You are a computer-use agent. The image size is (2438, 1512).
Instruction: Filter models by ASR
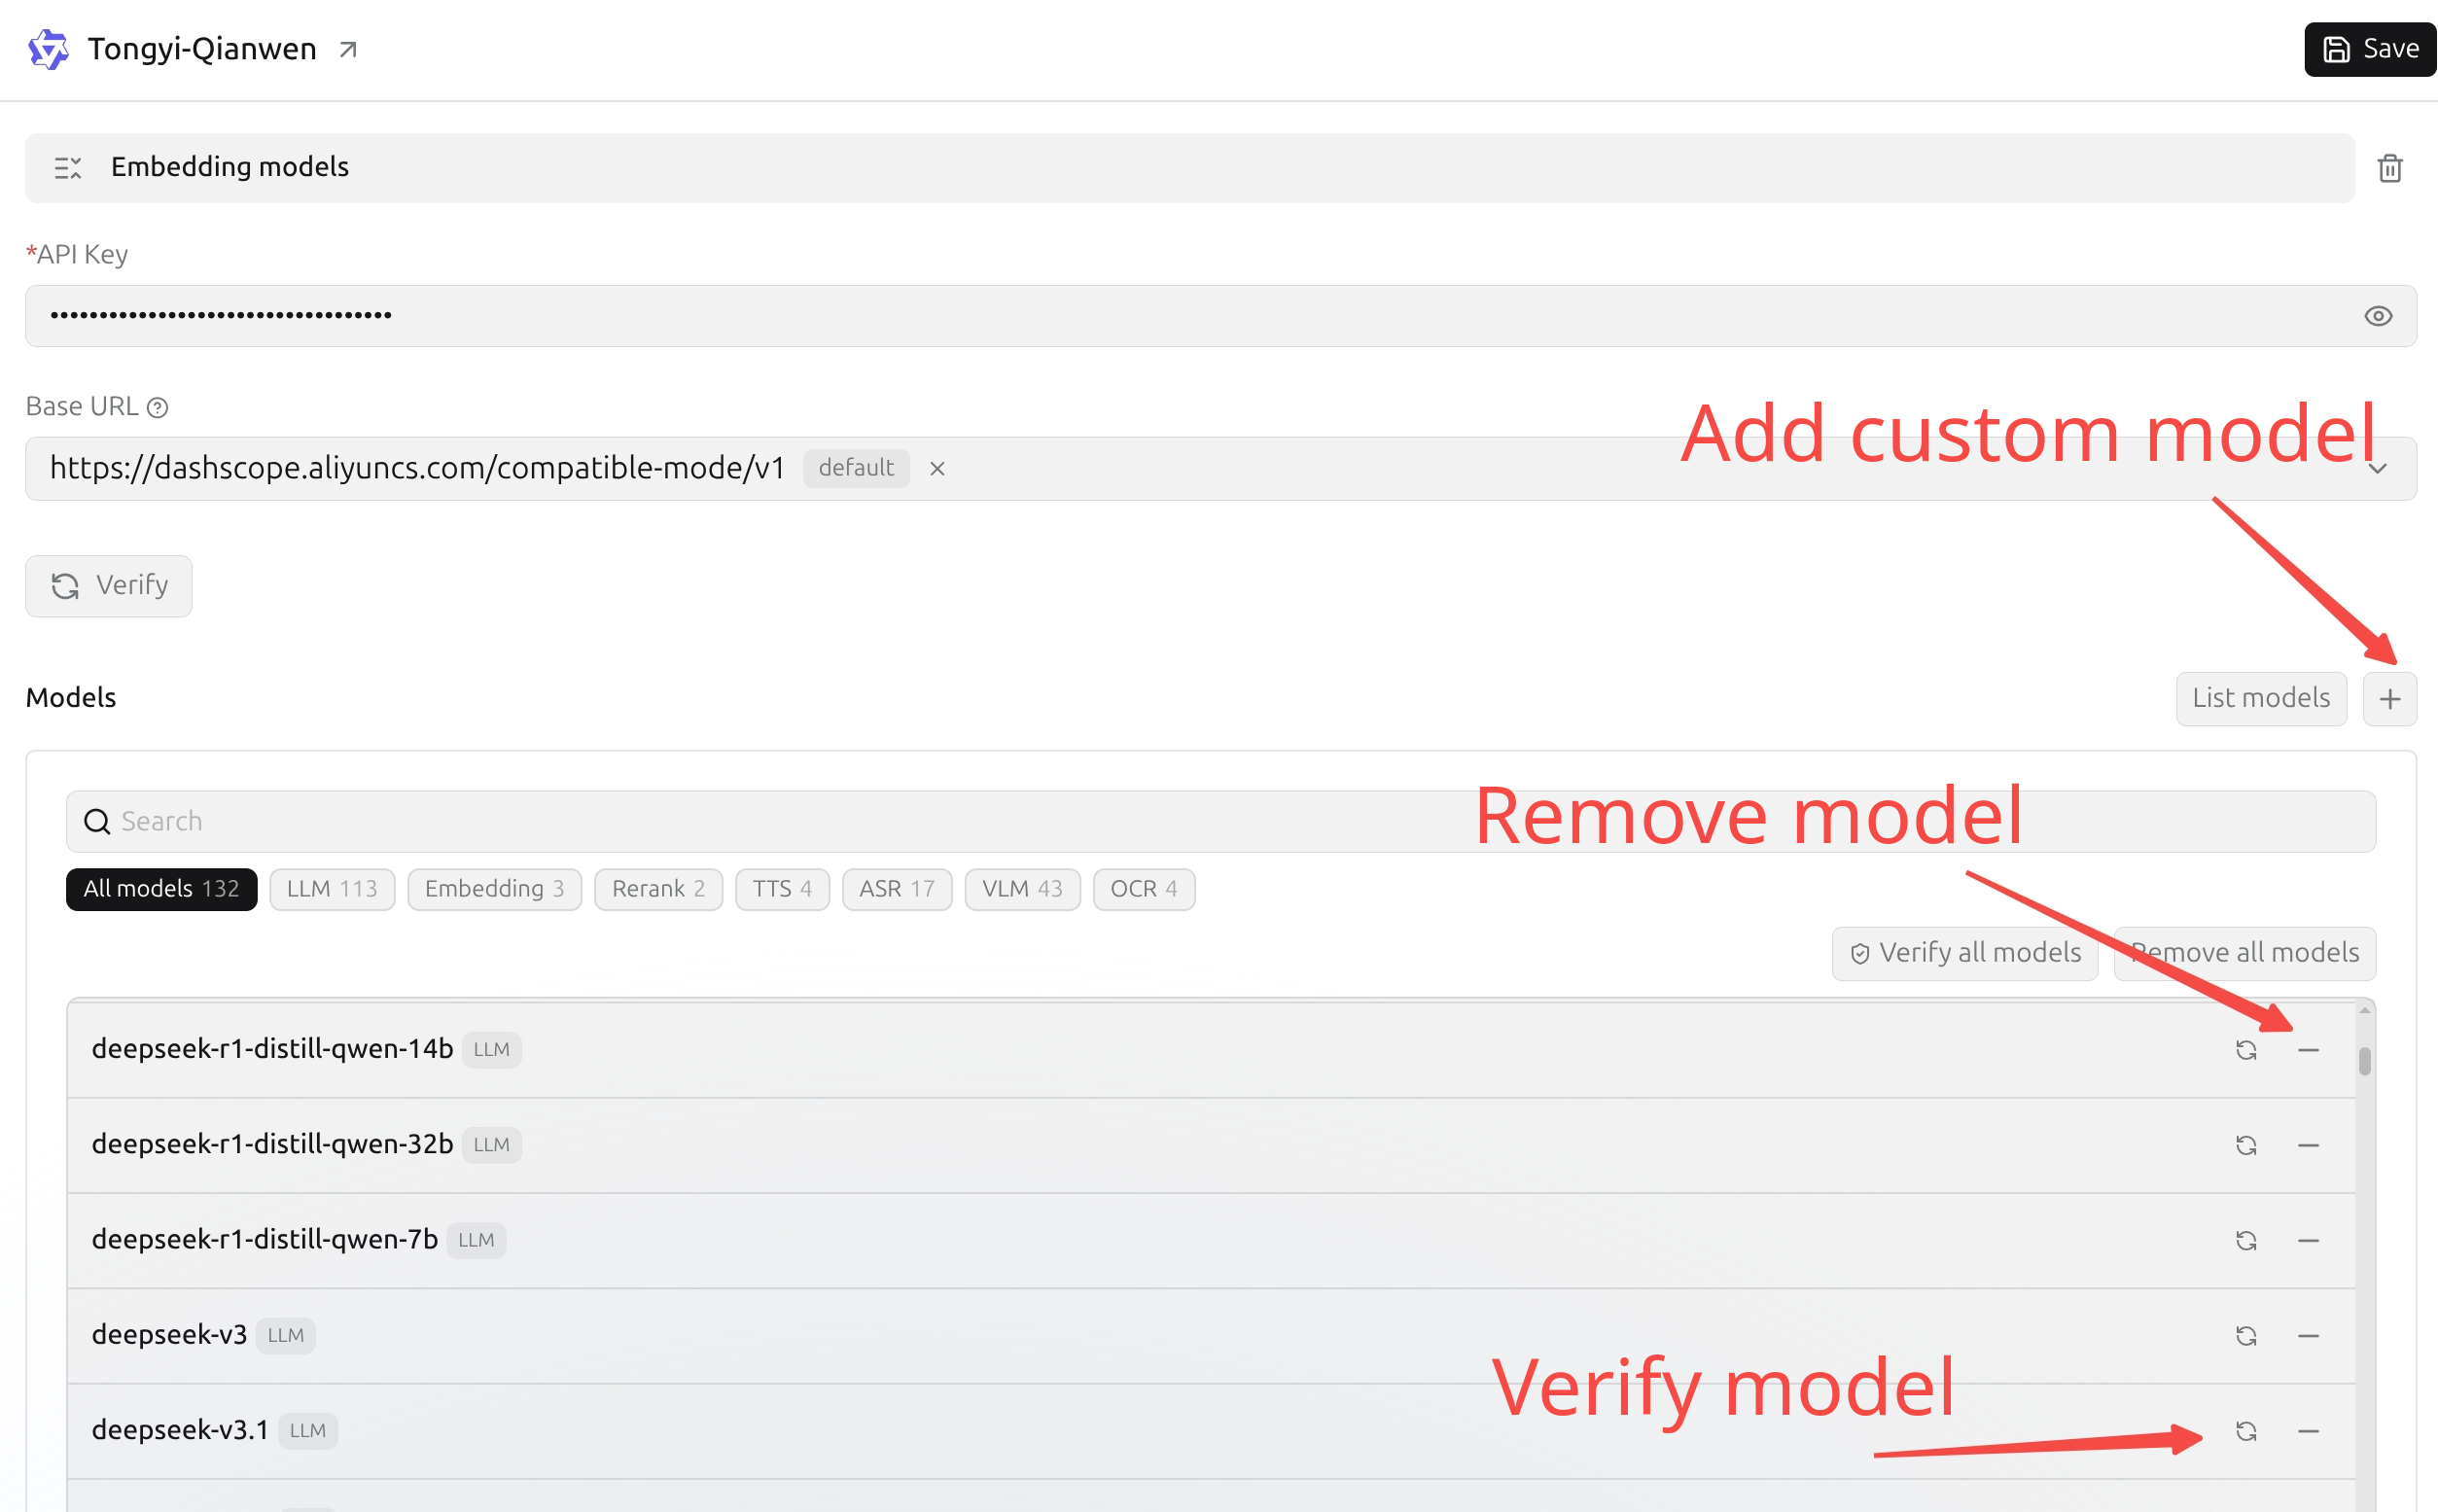click(897, 889)
